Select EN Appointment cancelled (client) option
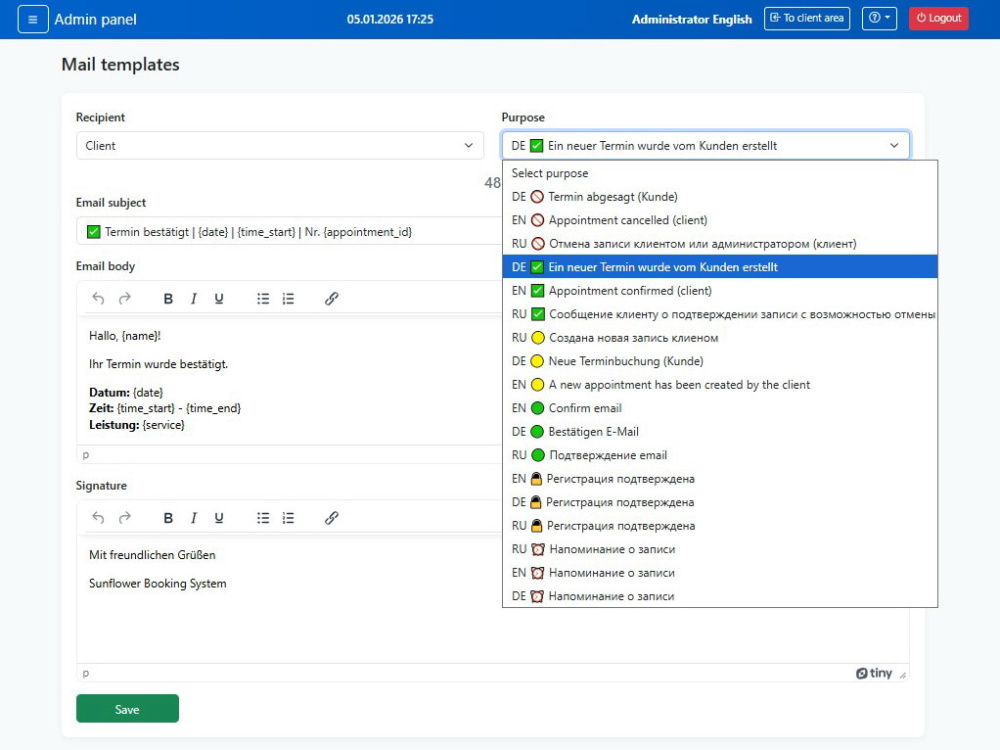This screenshot has width=1000, height=750. click(719, 220)
